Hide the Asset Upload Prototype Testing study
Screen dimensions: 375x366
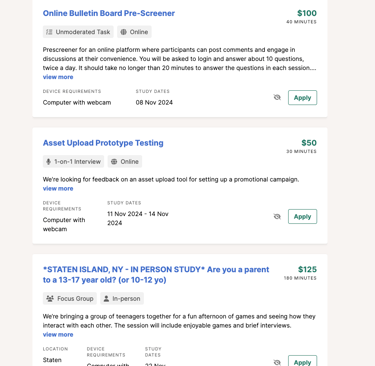click(277, 217)
